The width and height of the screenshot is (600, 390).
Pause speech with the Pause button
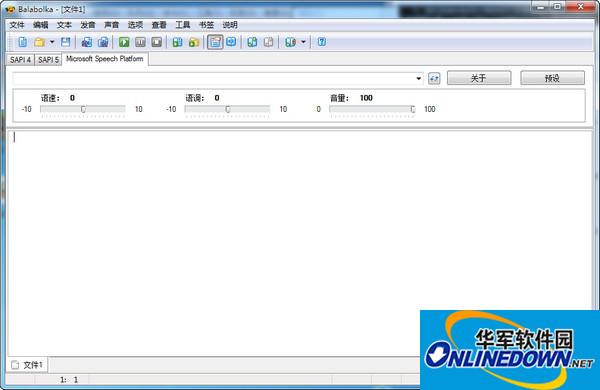[x=140, y=42]
